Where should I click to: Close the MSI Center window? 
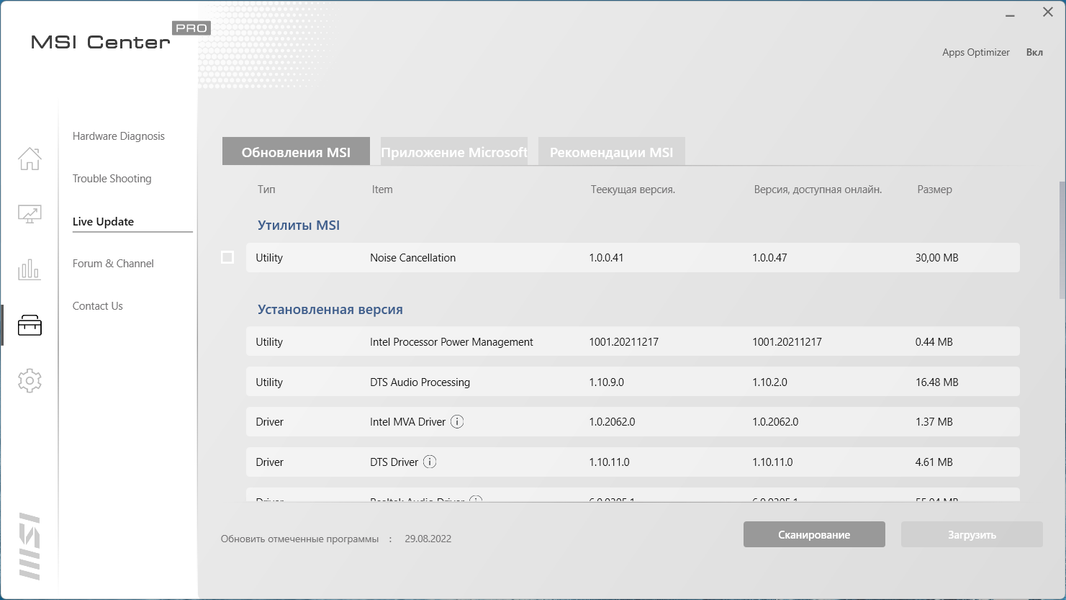(1048, 12)
